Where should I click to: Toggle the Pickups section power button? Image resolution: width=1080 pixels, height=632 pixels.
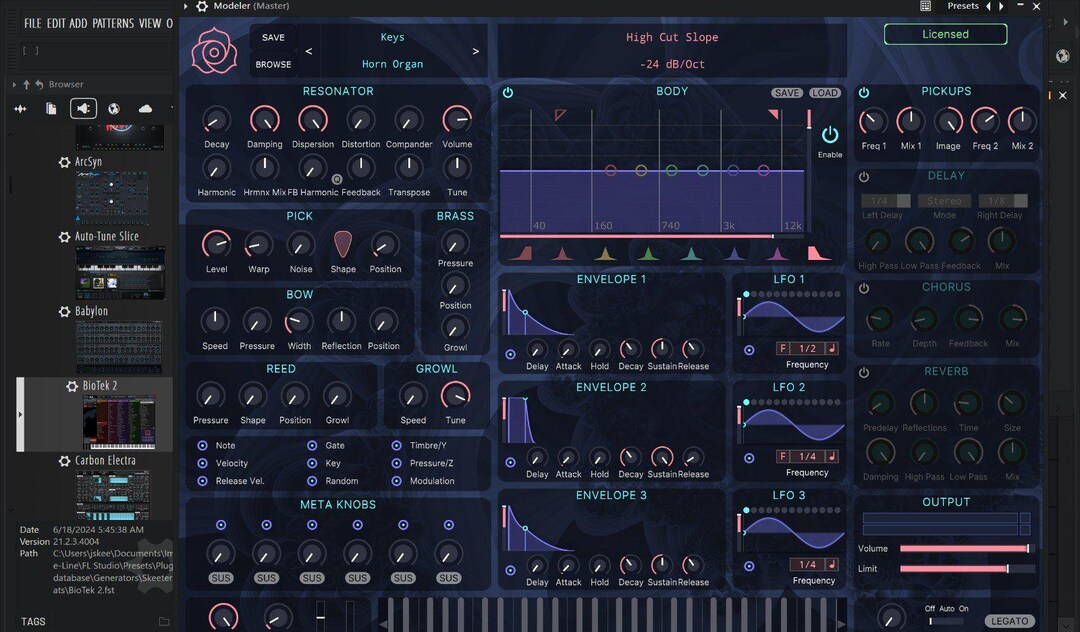864,92
